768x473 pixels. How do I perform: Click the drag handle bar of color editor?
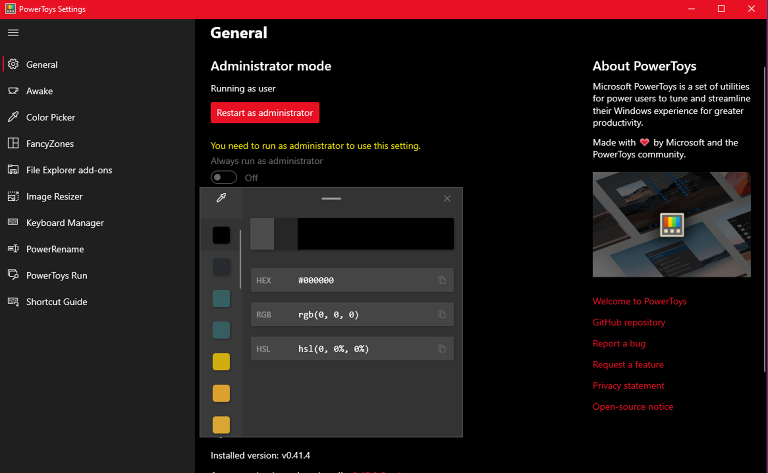pyautogui.click(x=331, y=198)
